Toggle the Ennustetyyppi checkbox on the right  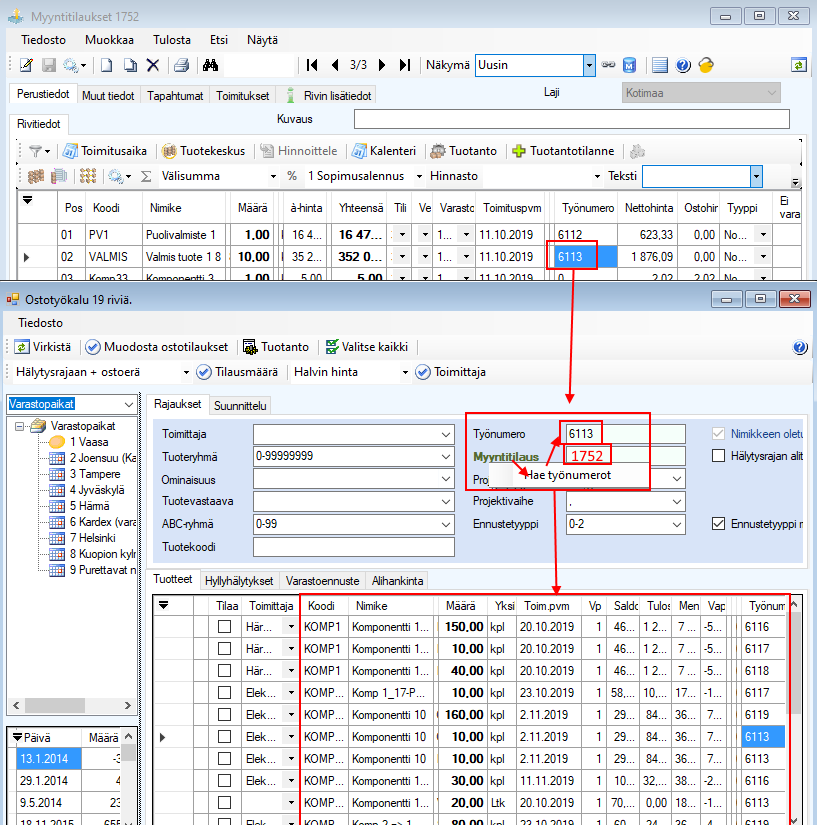[718, 524]
